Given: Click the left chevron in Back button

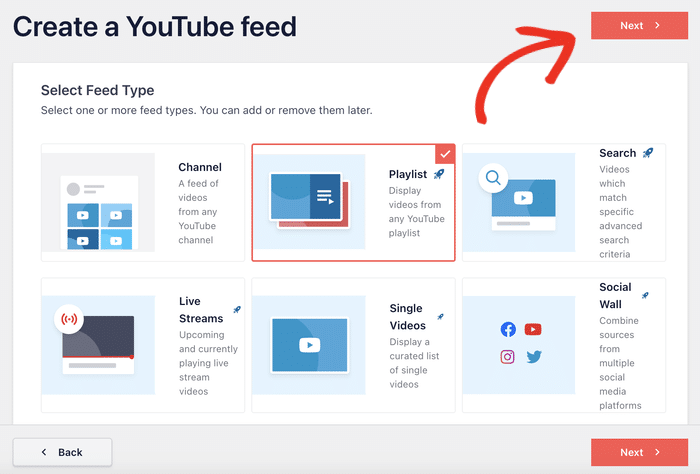Looking at the screenshot, I should coord(44,452).
